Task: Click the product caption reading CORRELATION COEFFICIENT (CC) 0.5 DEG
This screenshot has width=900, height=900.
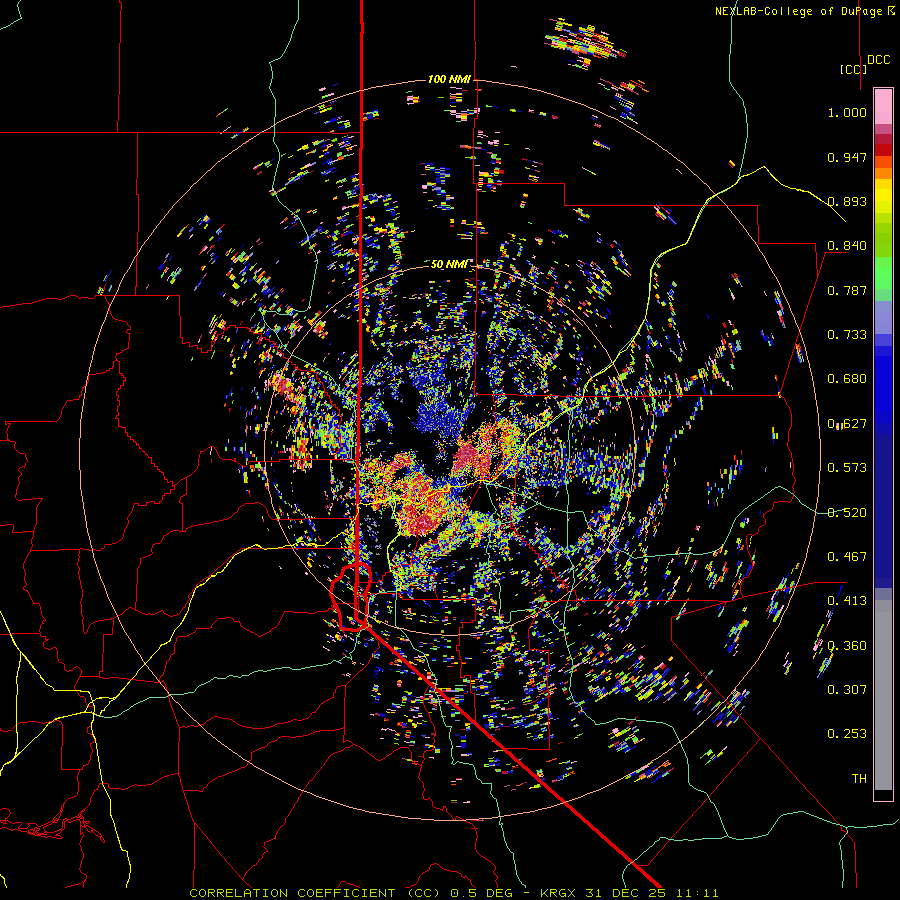Action: [352, 893]
